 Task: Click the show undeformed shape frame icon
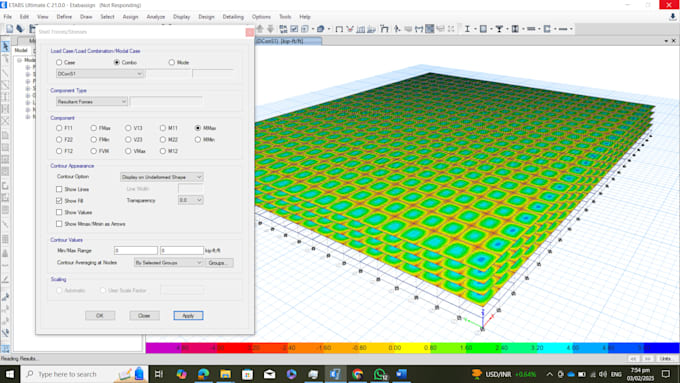(339, 29)
